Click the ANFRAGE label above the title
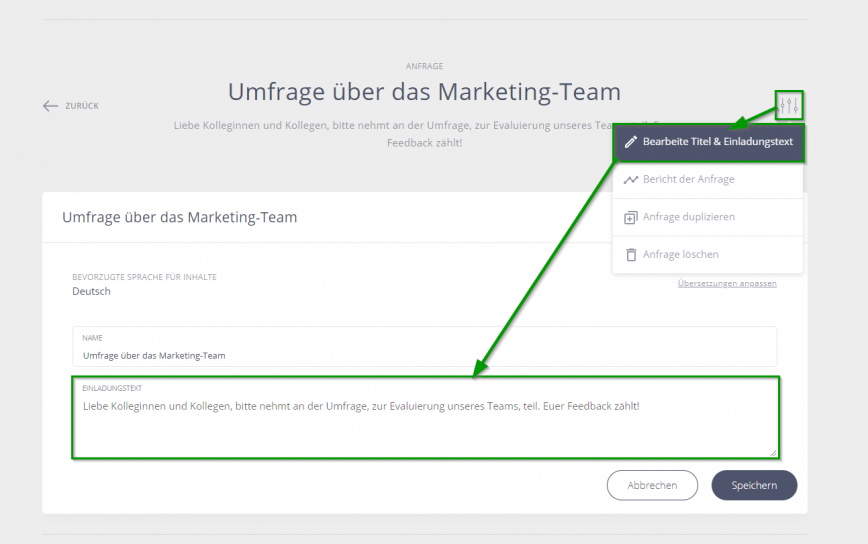 [425, 66]
